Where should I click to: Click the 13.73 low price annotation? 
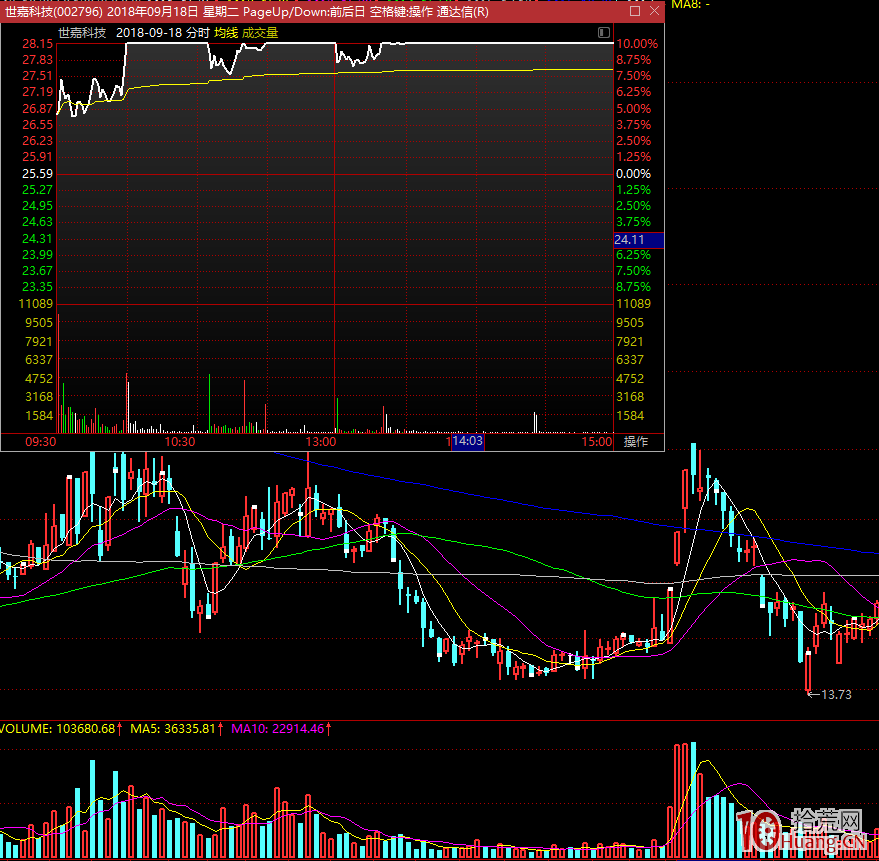click(x=836, y=695)
